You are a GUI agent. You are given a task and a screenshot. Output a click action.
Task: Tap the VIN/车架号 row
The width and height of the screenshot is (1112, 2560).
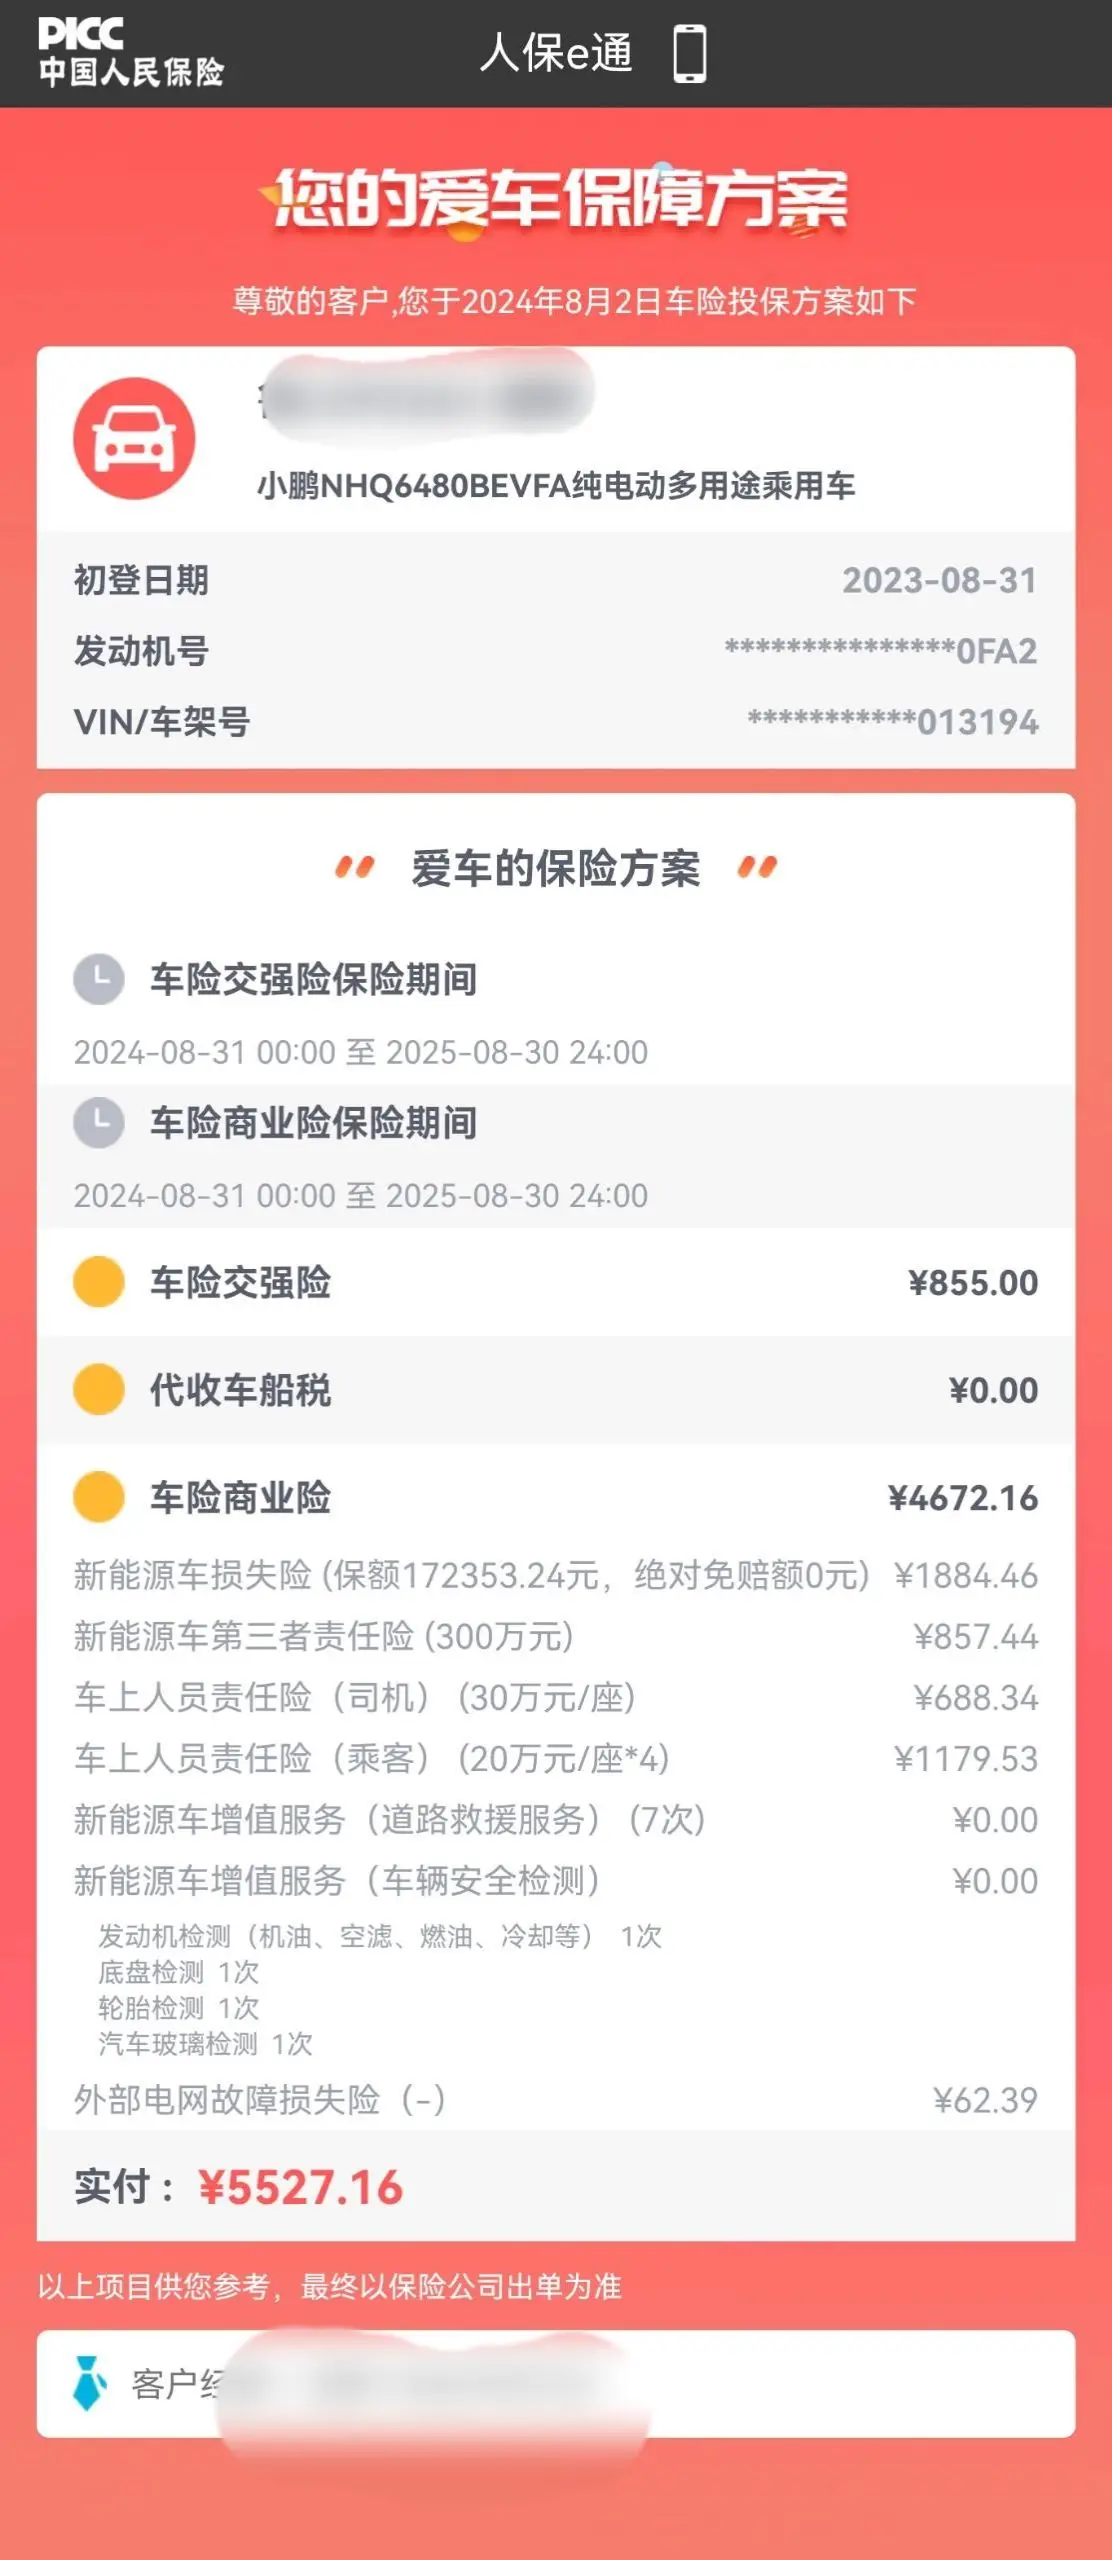coord(556,721)
